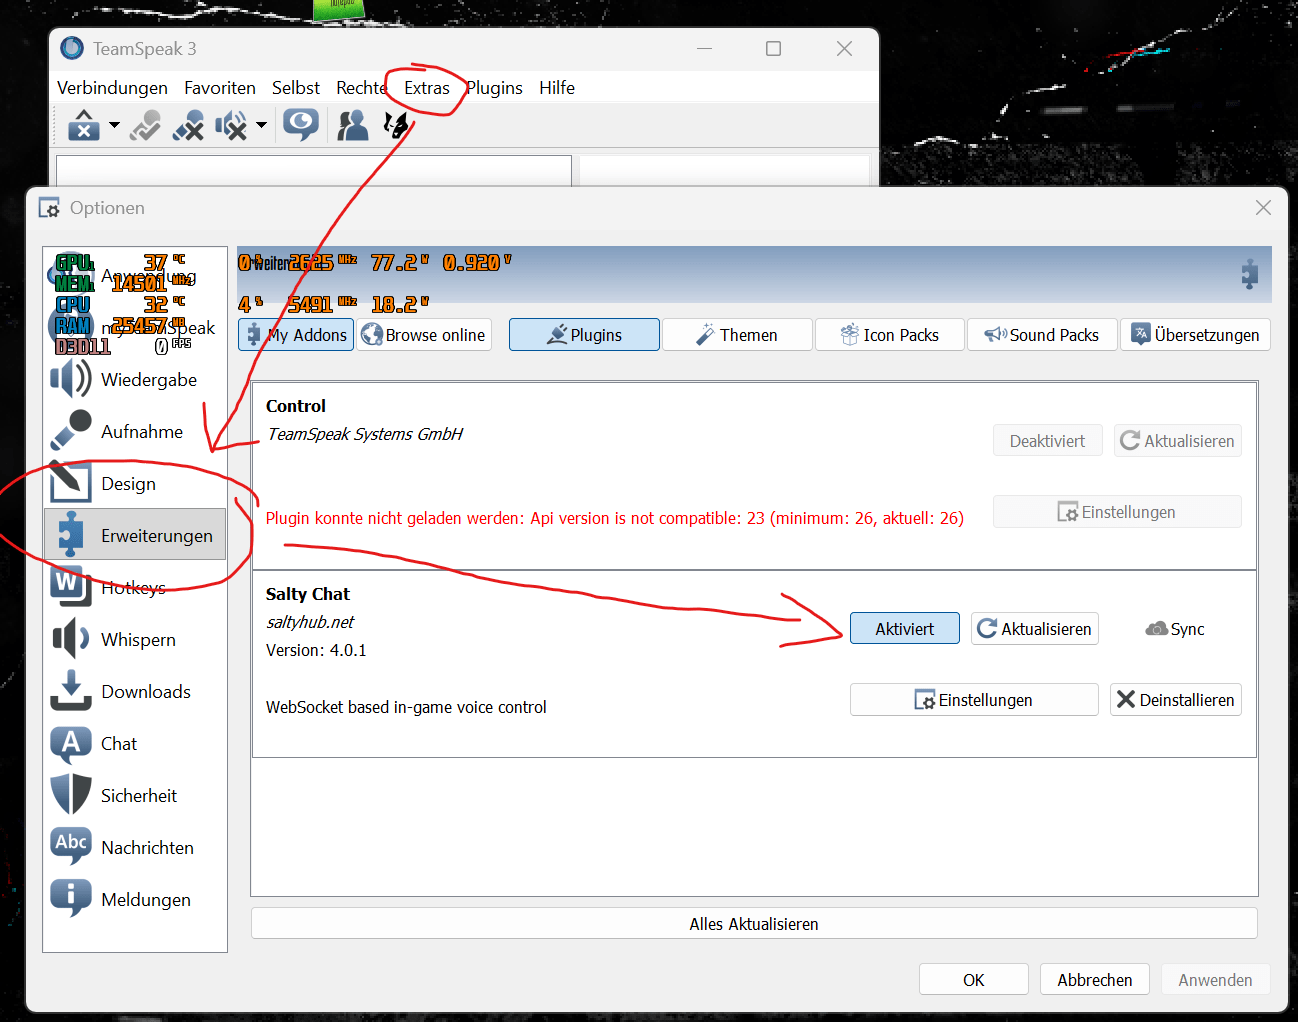Viewport: 1298px width, 1022px height.
Task: Click the connect/disconnect toolbar icon
Action: (84, 125)
